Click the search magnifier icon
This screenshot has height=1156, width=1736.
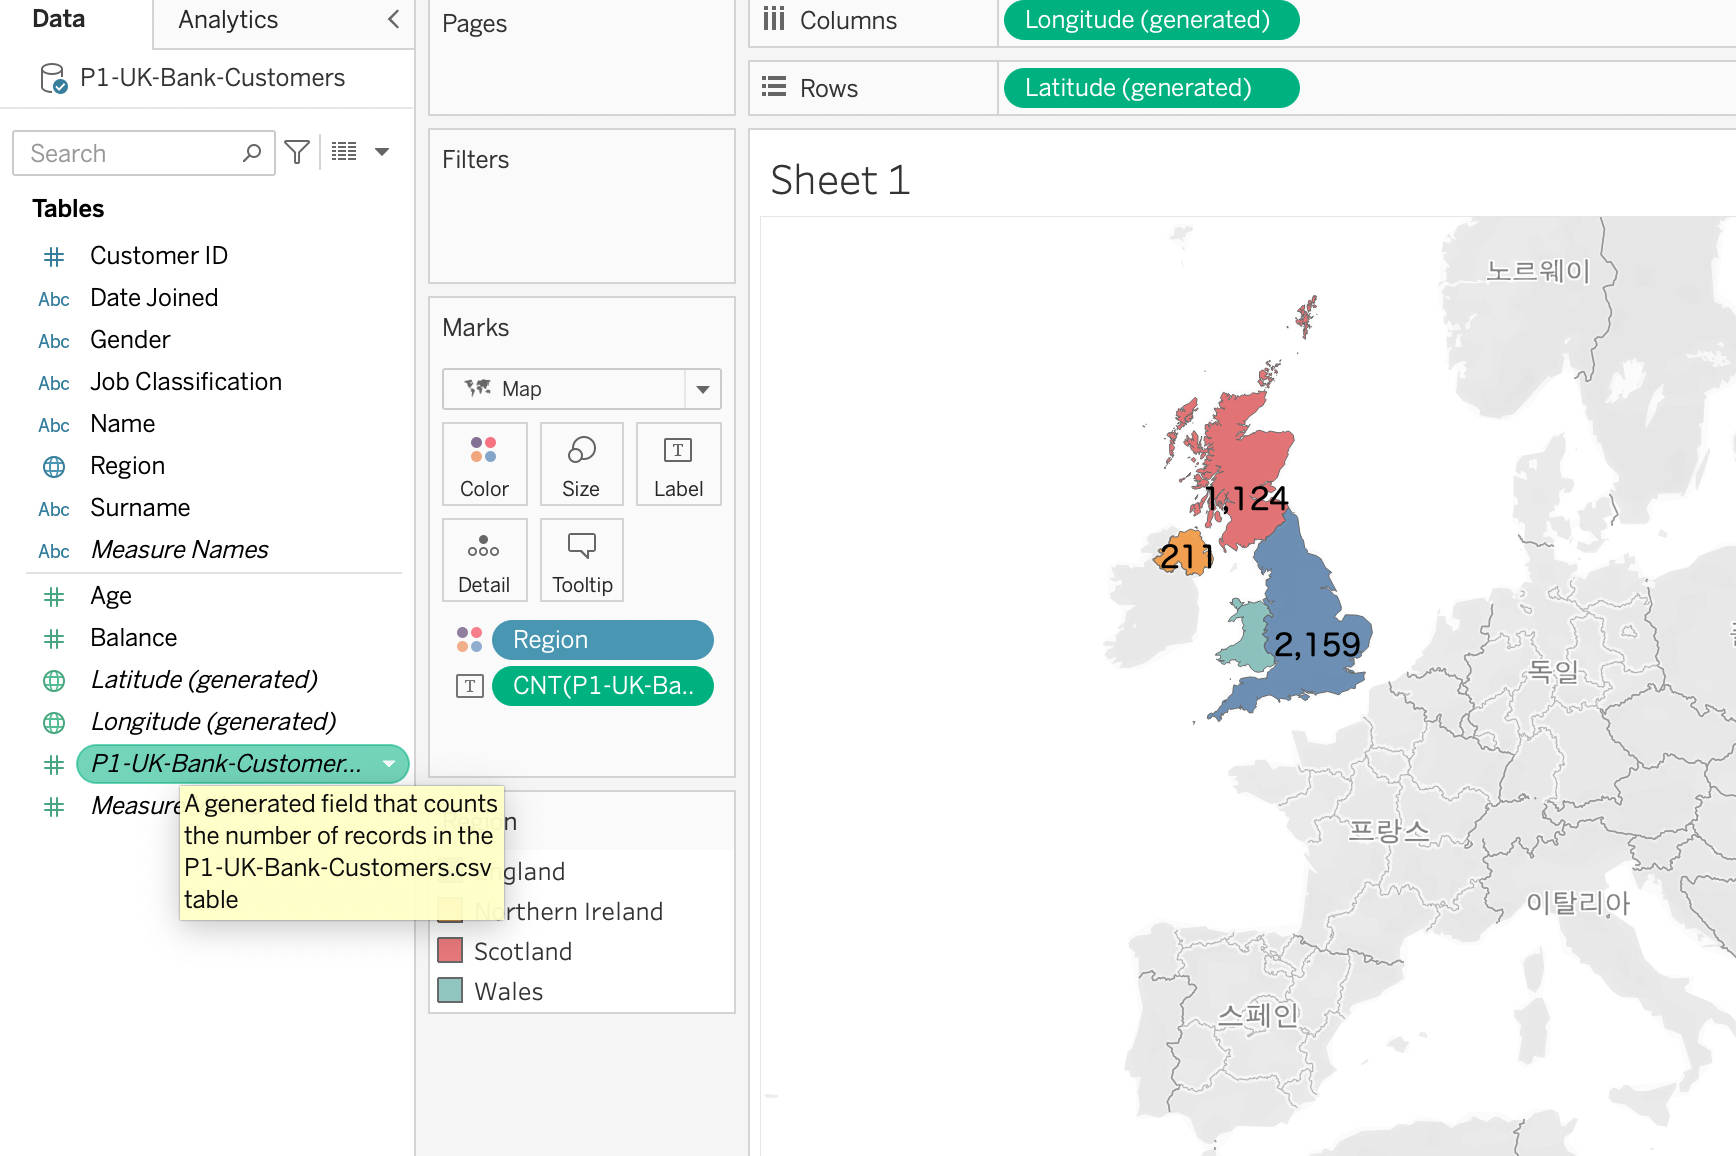252,153
